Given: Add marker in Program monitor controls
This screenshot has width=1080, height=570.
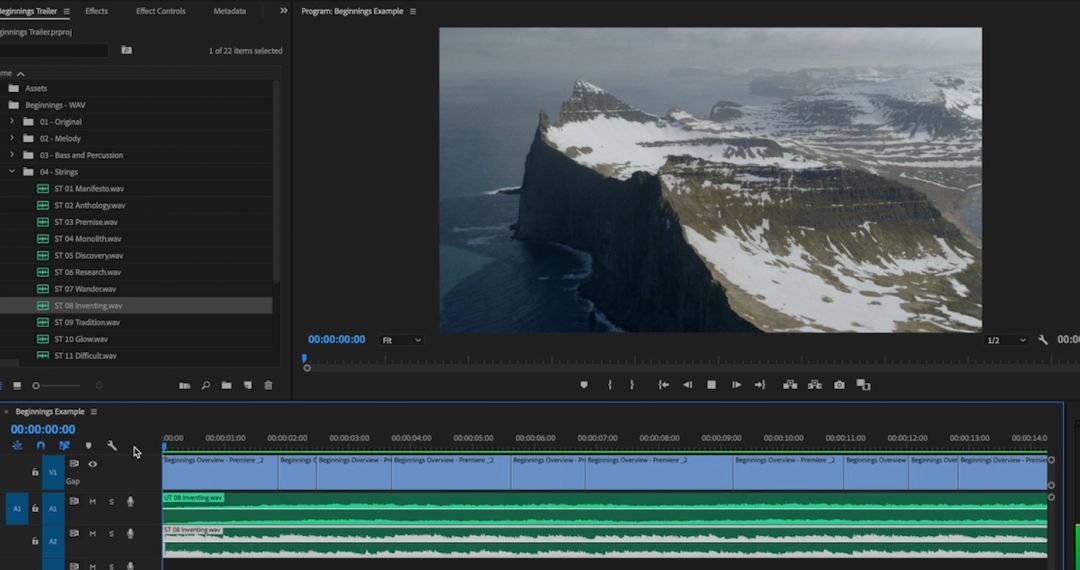Looking at the screenshot, I should (584, 385).
